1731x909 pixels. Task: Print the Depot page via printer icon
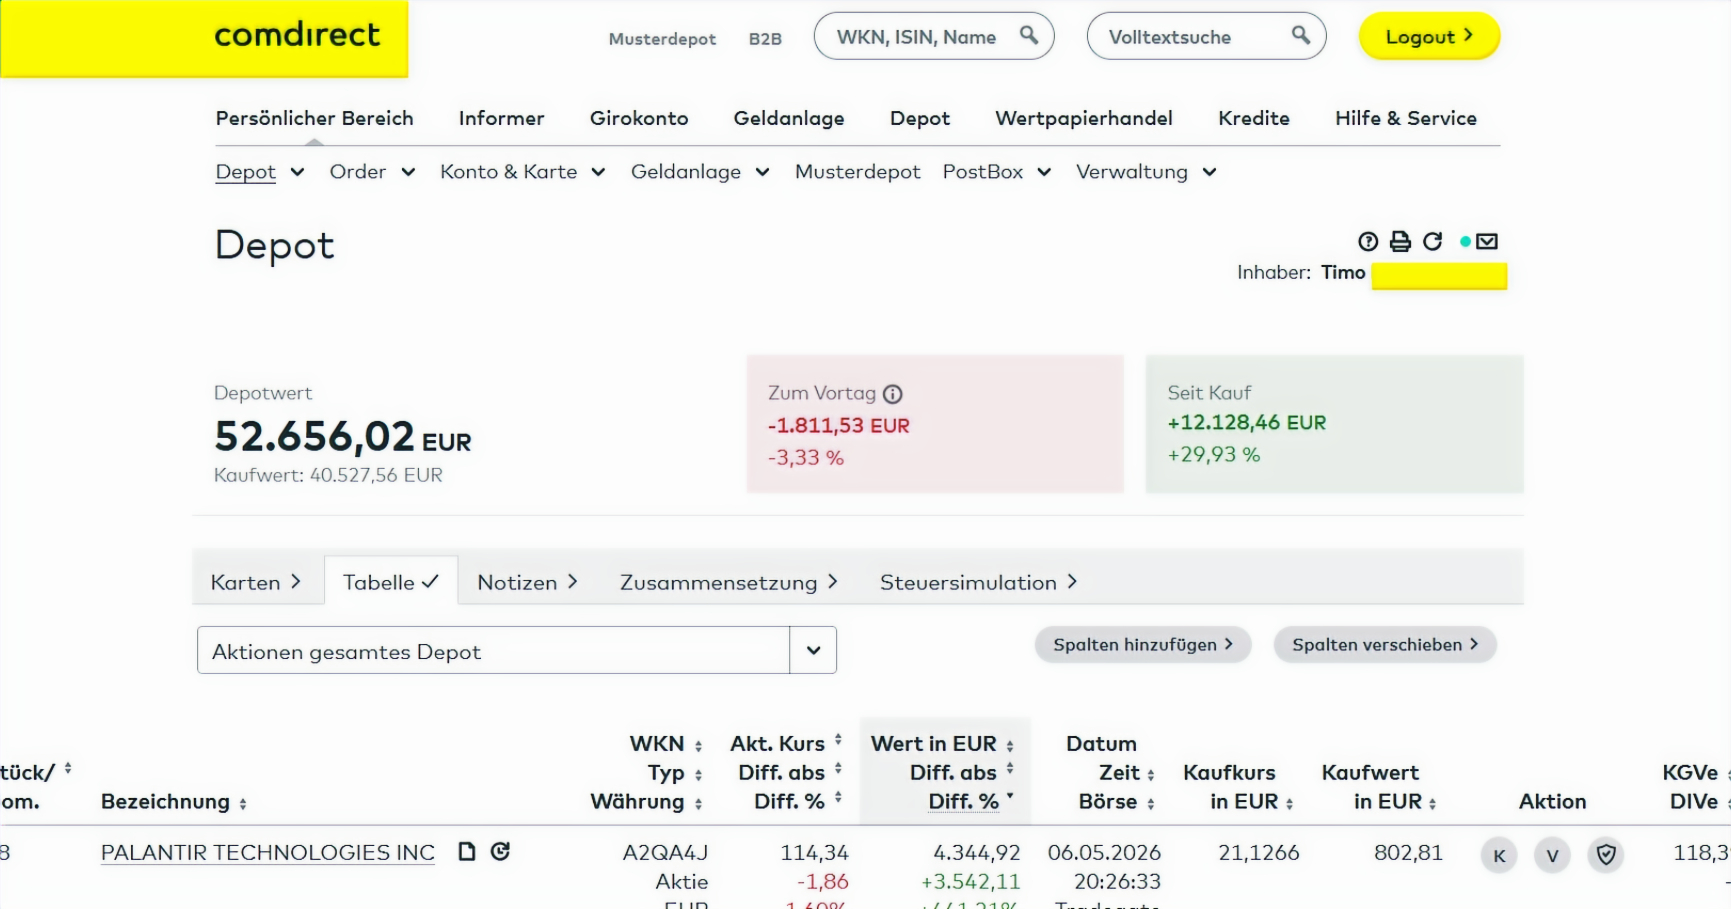pos(1400,241)
